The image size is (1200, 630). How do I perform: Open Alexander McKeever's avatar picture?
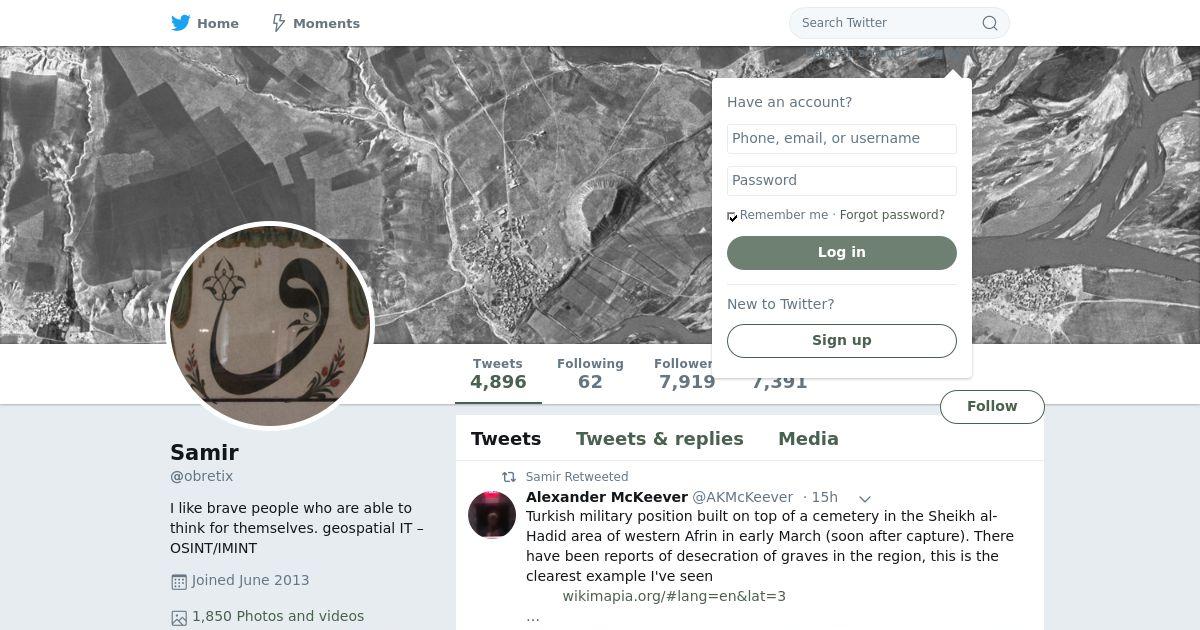(492, 515)
